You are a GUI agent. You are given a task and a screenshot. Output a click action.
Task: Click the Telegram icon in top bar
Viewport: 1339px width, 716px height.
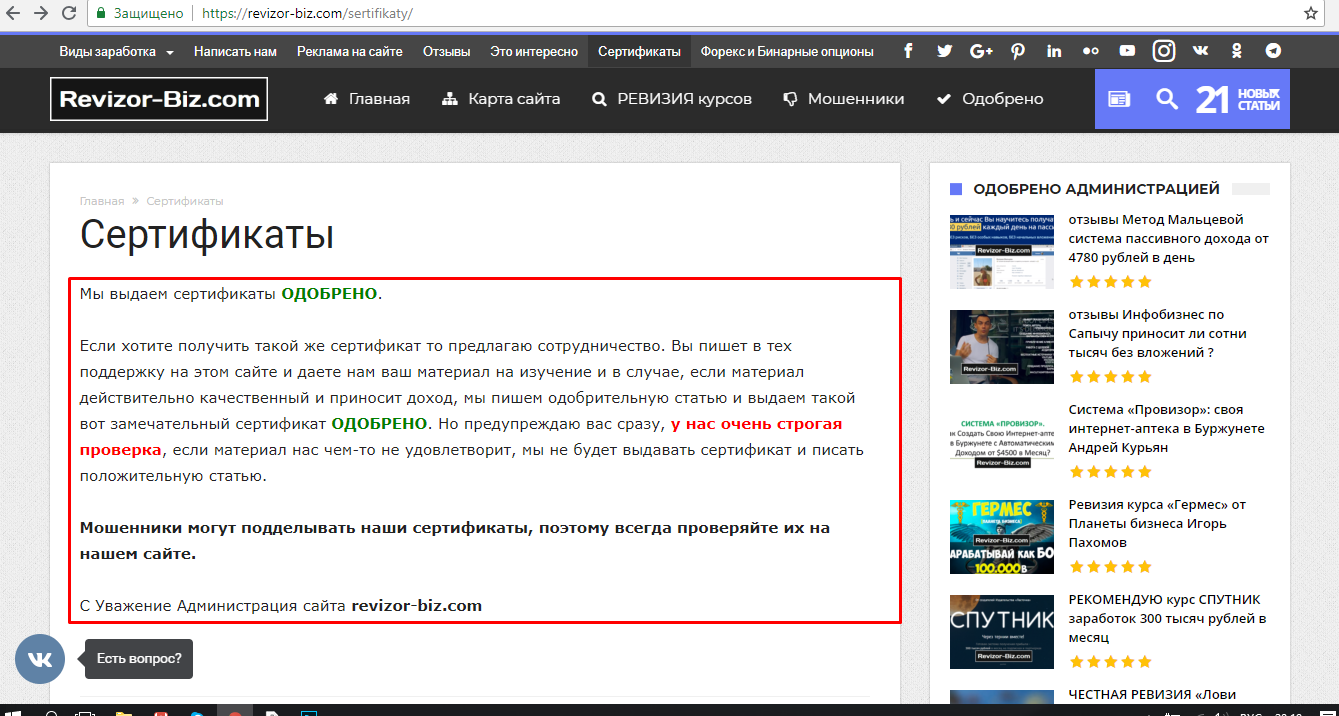point(1273,51)
